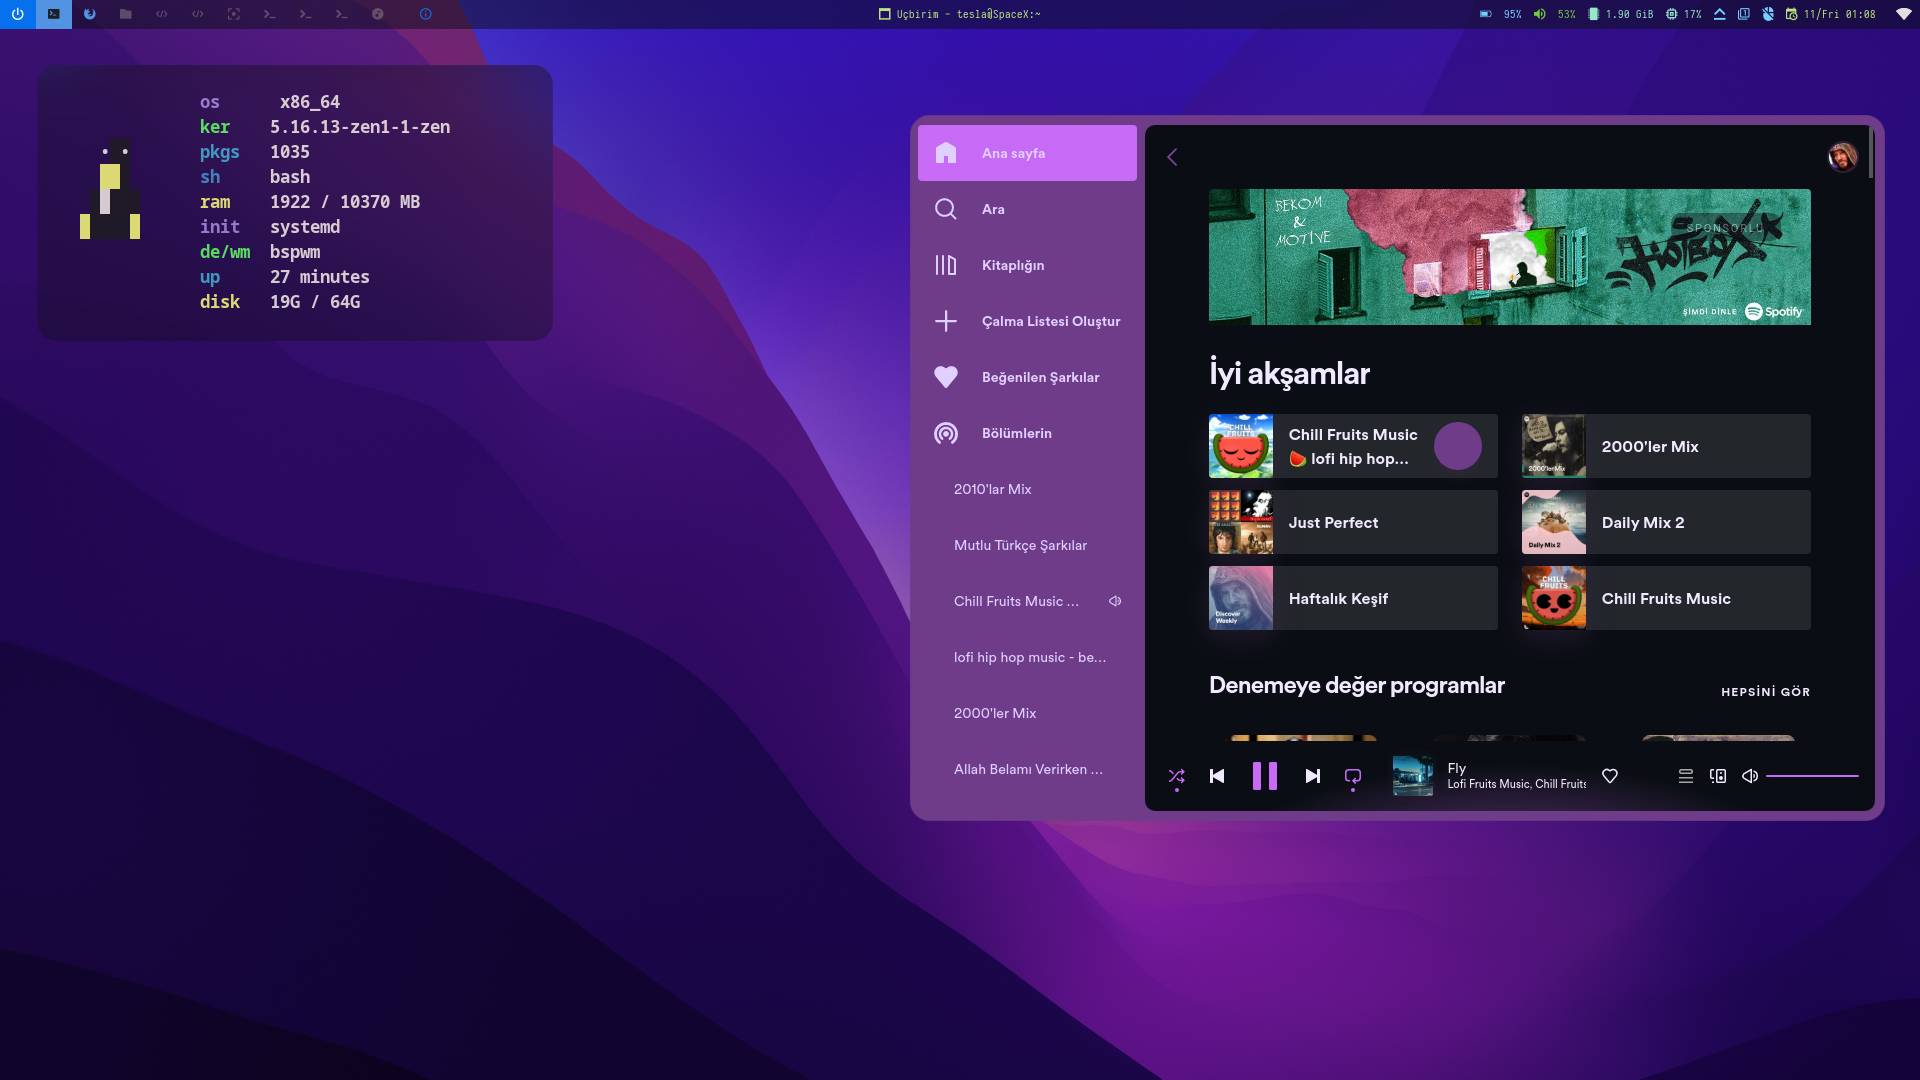The image size is (1920, 1080).
Task: Click the volume slider bar
Action: click(1812, 776)
